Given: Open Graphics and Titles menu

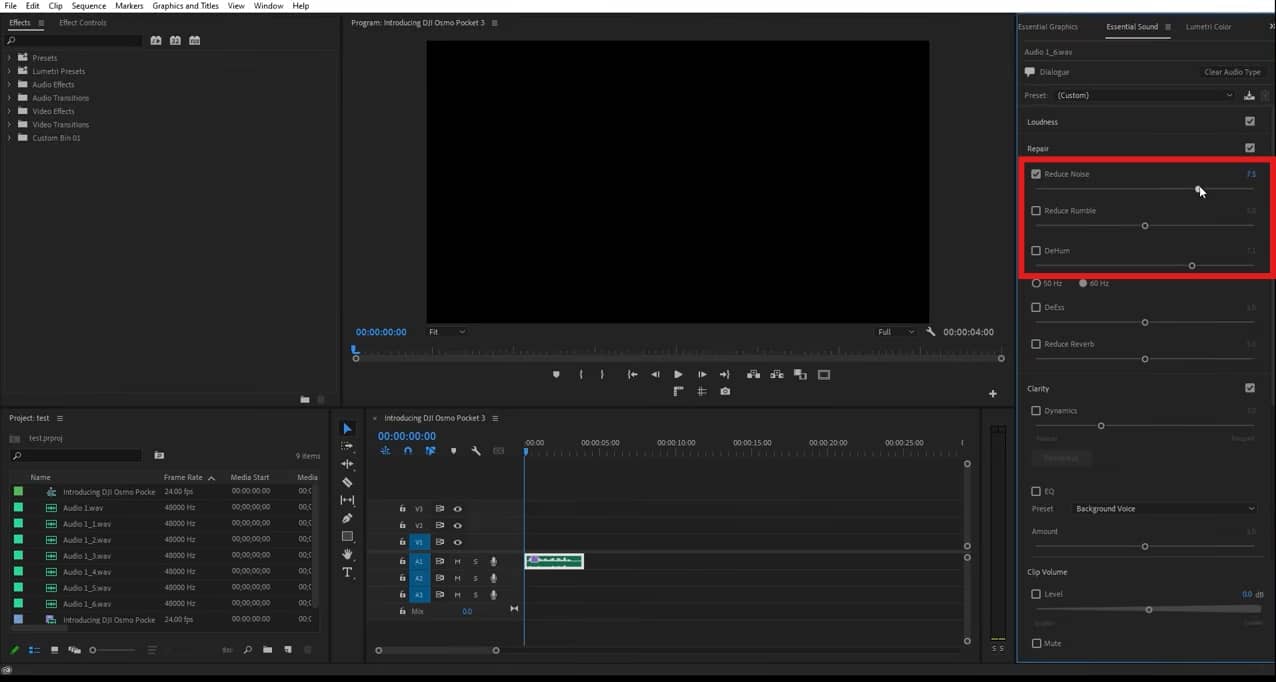Looking at the screenshot, I should coord(185,6).
